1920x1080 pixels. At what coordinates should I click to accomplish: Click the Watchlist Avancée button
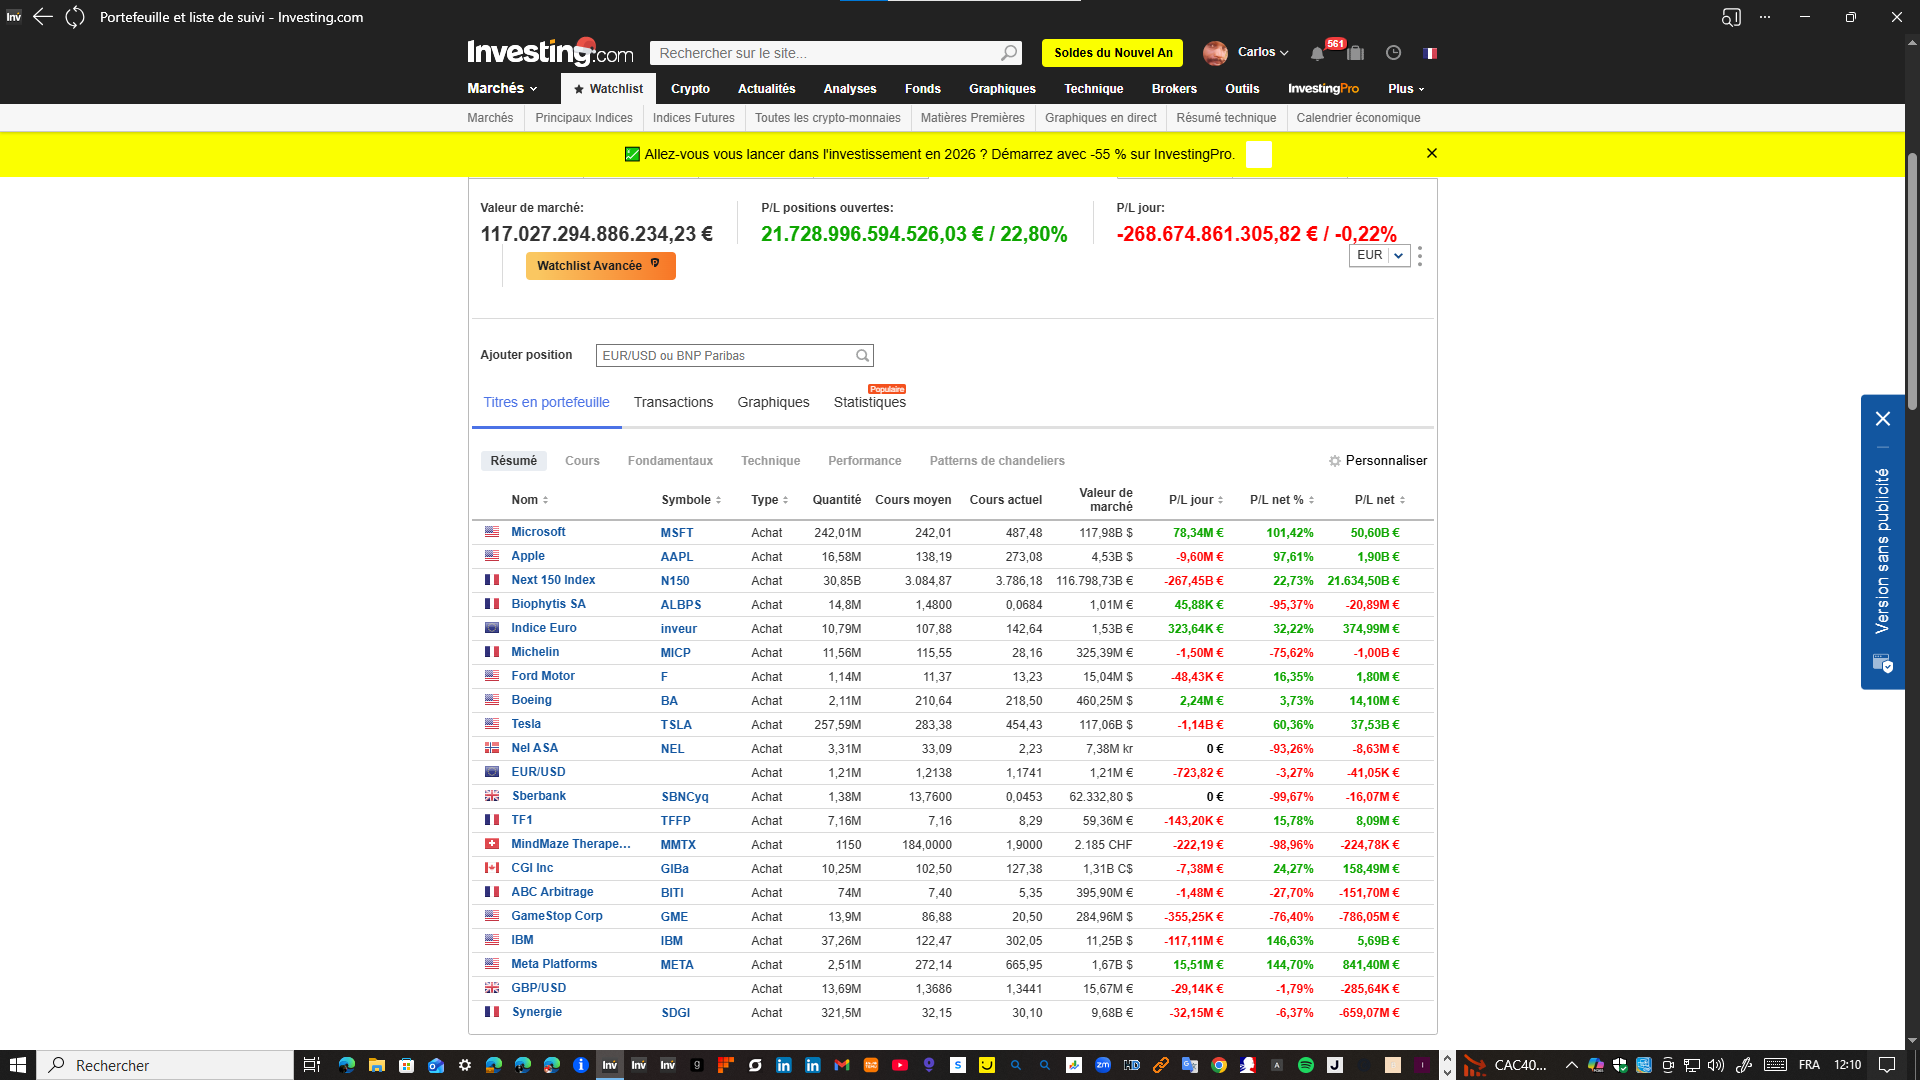pos(600,266)
